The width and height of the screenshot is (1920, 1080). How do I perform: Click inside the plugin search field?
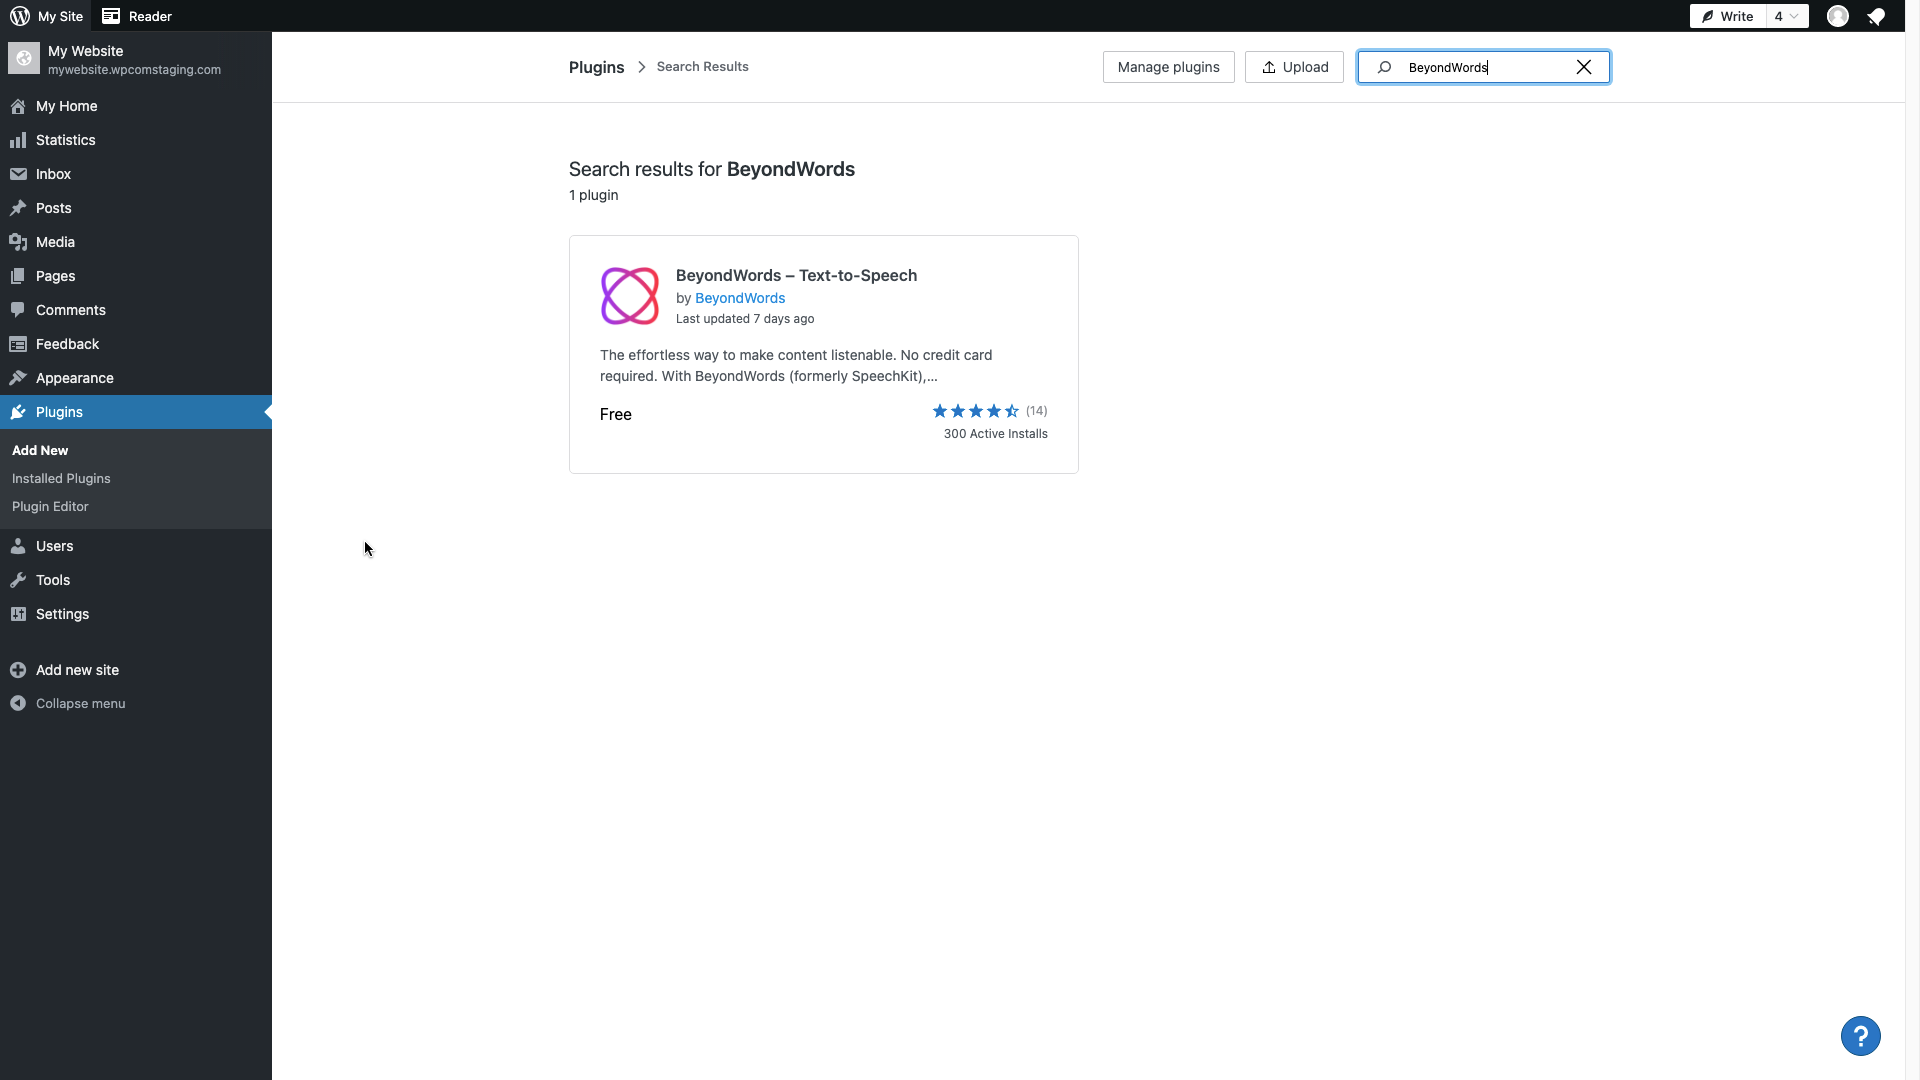click(x=1480, y=67)
